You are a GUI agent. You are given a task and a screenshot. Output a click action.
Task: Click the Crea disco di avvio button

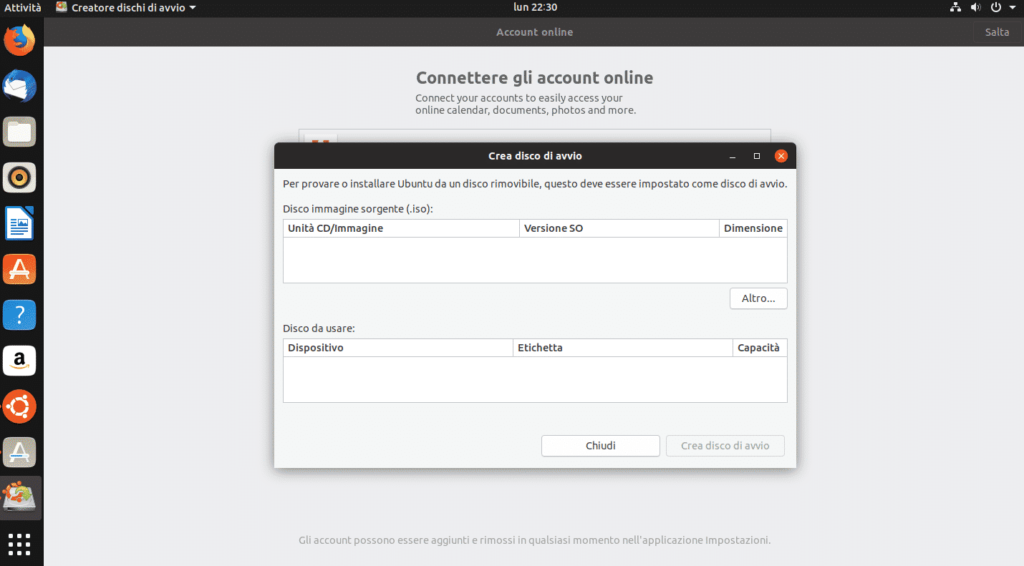tap(725, 446)
